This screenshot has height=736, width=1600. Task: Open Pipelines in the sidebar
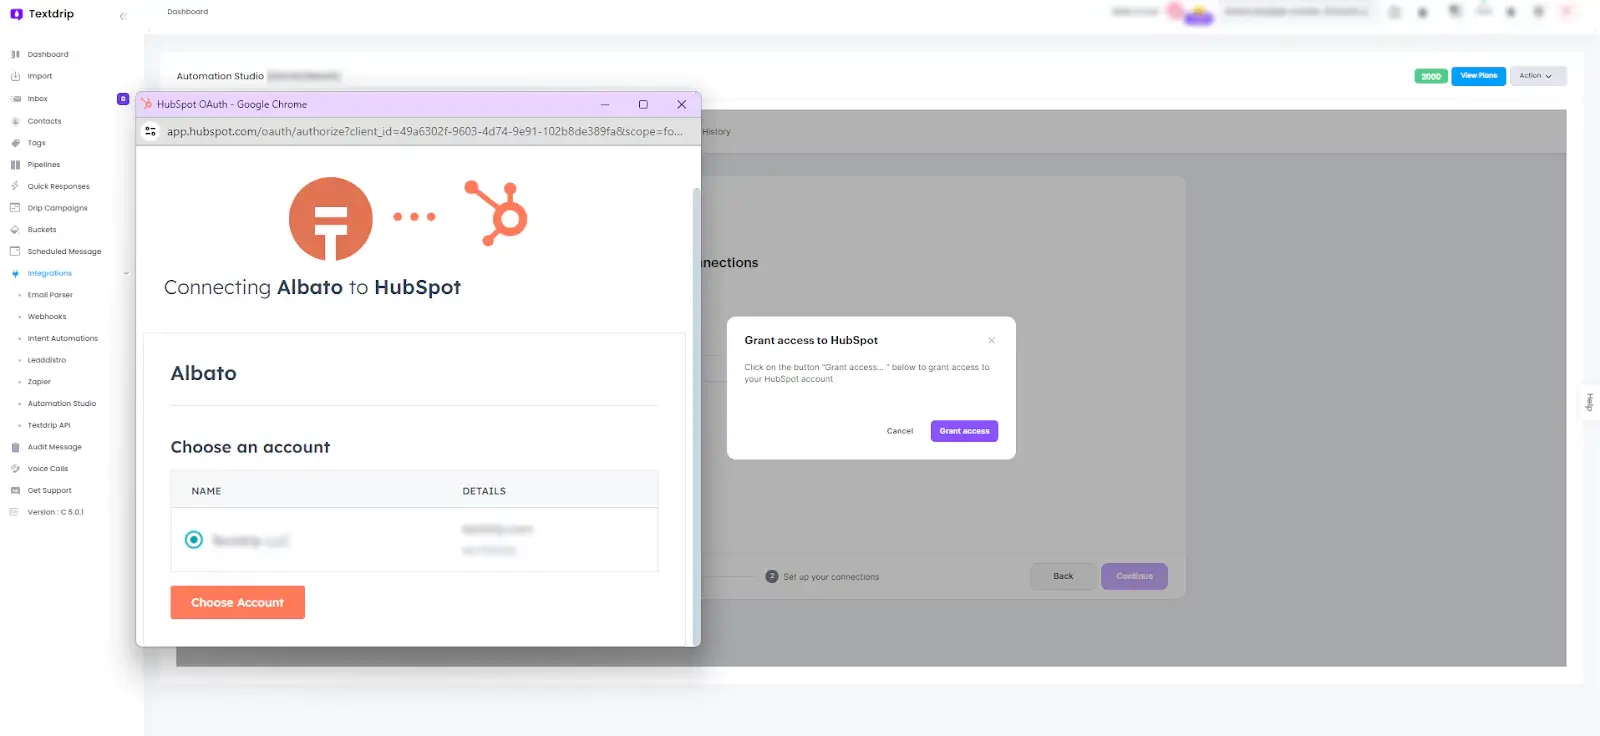43,165
